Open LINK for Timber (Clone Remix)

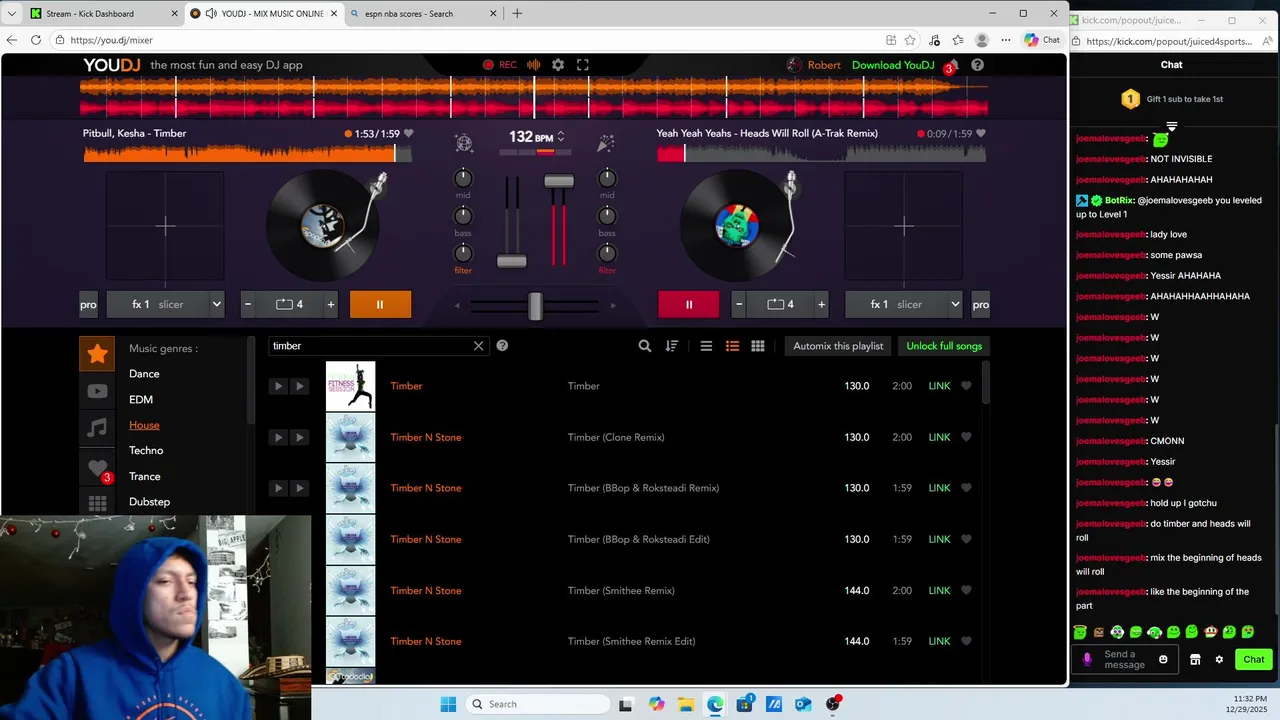[x=939, y=437]
